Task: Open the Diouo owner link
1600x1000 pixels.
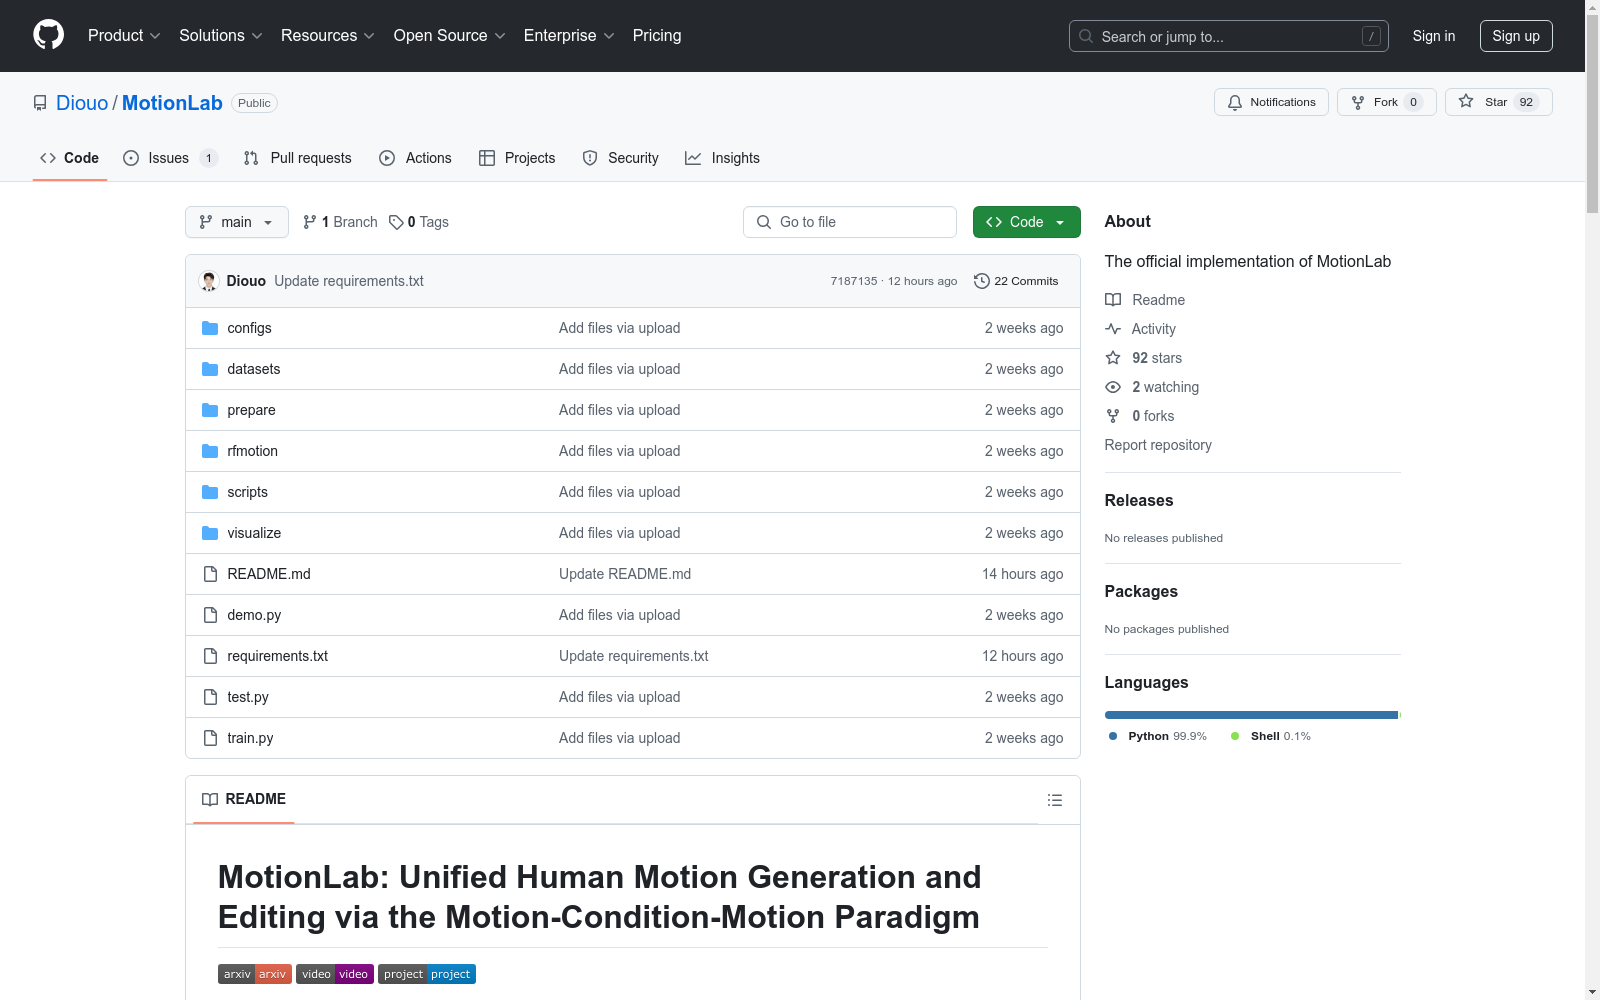Action: click(x=82, y=103)
